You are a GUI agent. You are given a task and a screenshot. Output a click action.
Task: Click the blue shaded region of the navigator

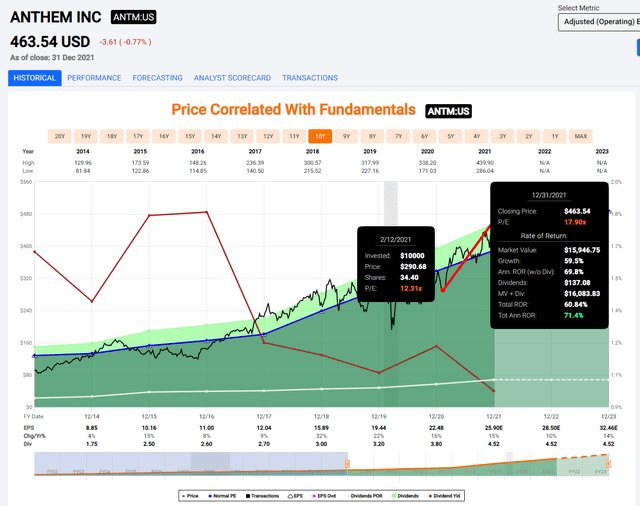pyautogui.click(x=191, y=464)
